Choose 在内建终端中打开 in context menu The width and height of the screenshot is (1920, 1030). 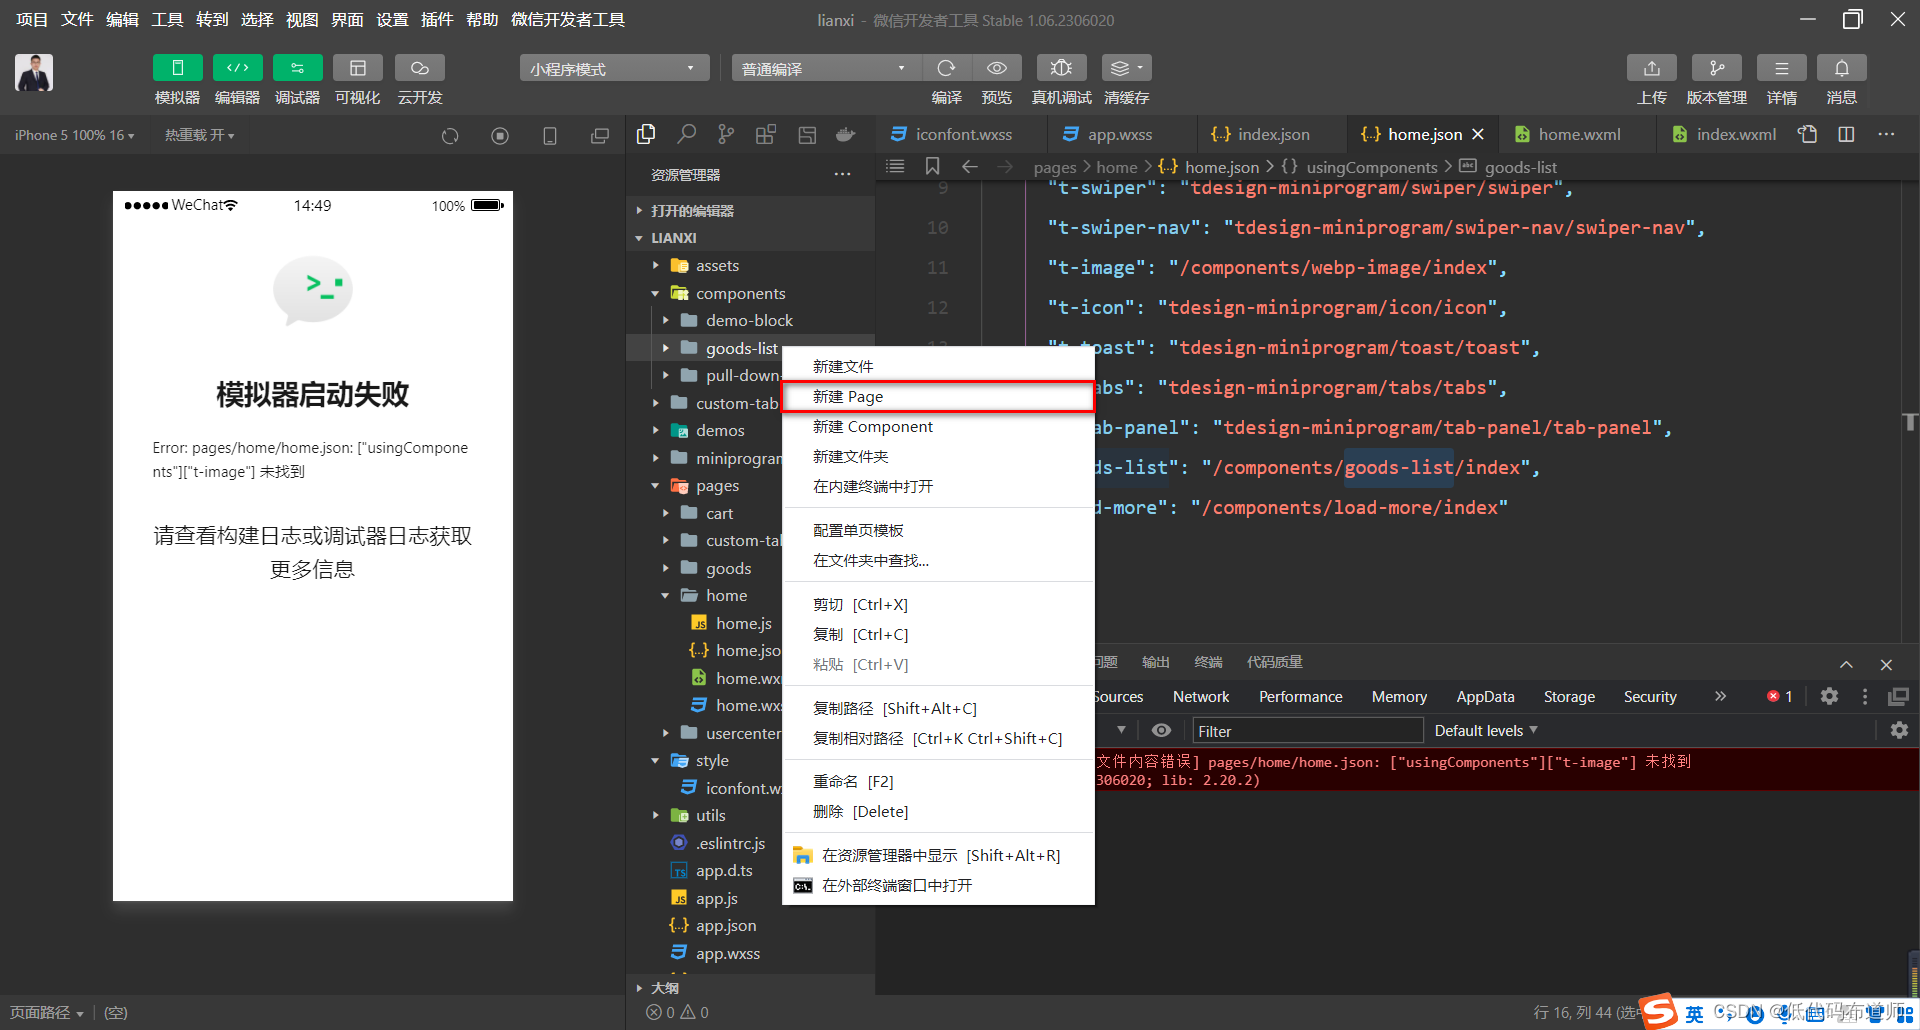click(938, 486)
